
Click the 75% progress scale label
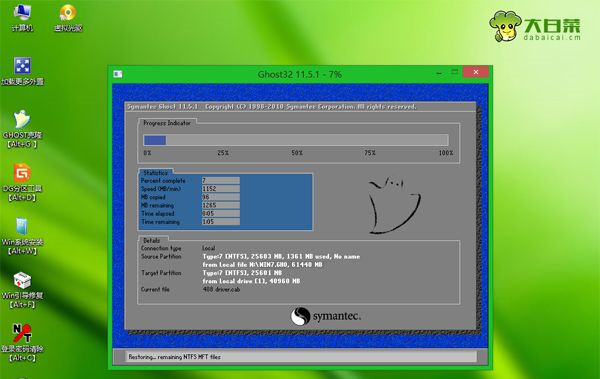point(370,153)
